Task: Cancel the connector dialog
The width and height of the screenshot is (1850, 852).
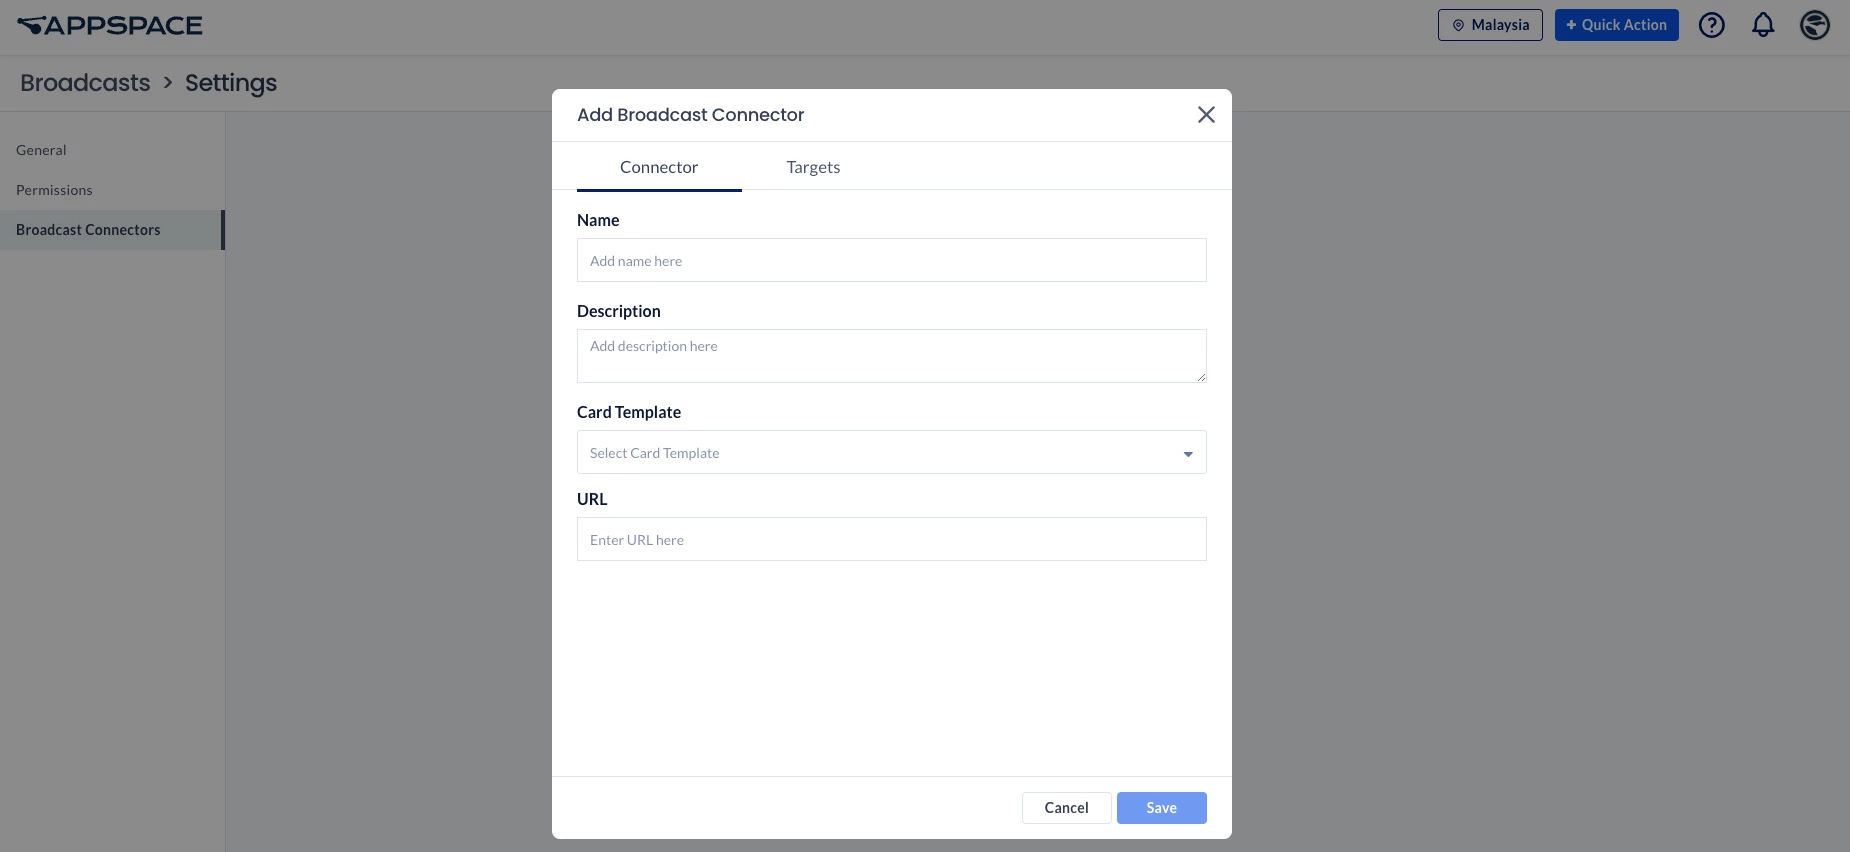Action: 1066,808
